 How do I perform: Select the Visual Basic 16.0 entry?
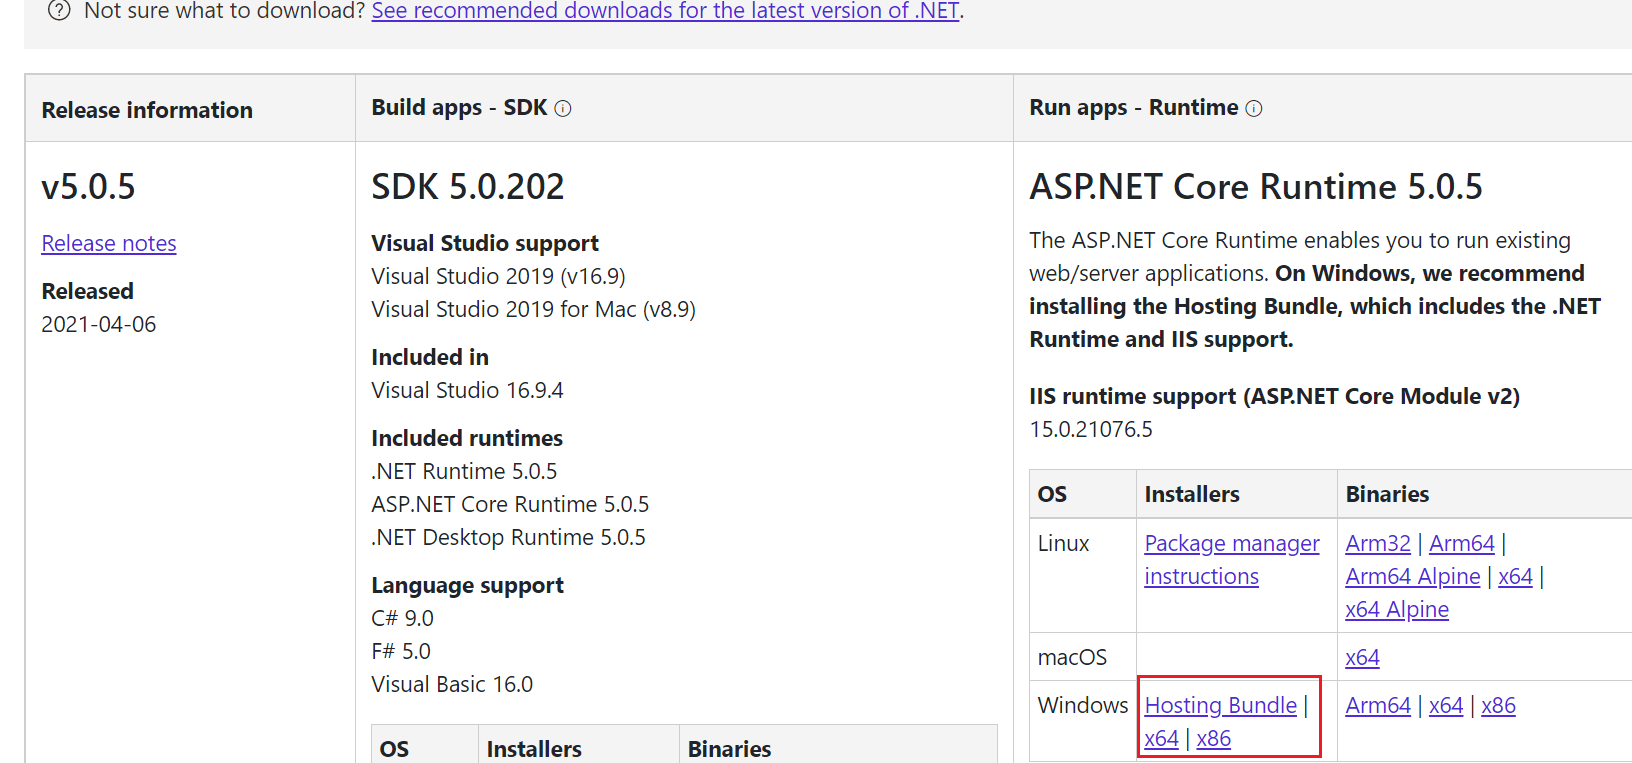[x=452, y=684]
